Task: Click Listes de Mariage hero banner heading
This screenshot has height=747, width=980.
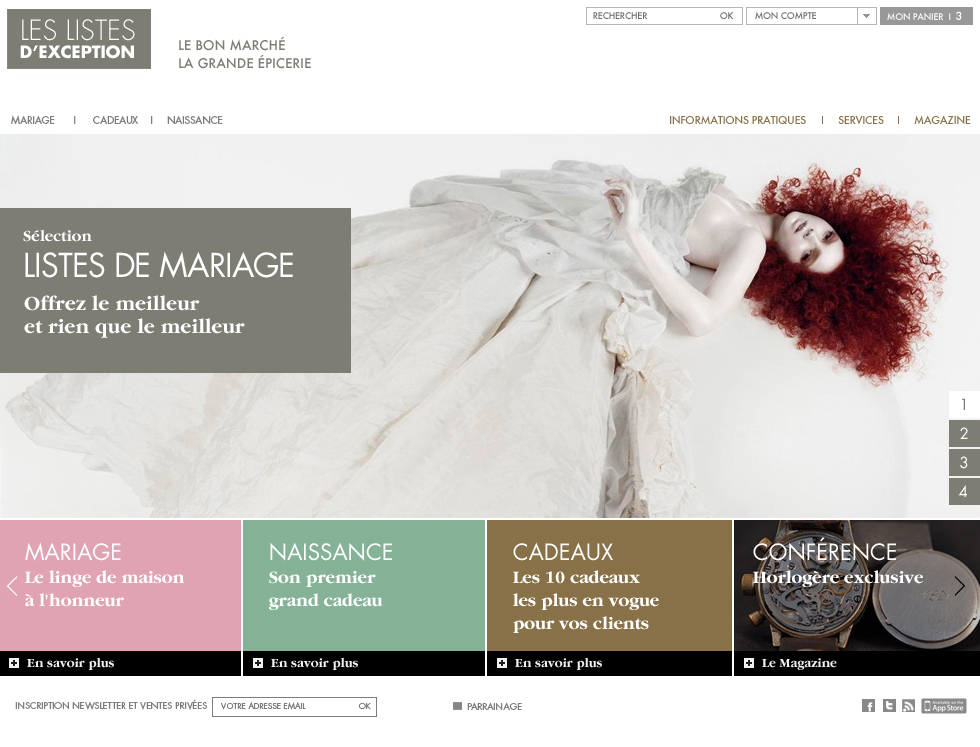Action: coord(159,265)
